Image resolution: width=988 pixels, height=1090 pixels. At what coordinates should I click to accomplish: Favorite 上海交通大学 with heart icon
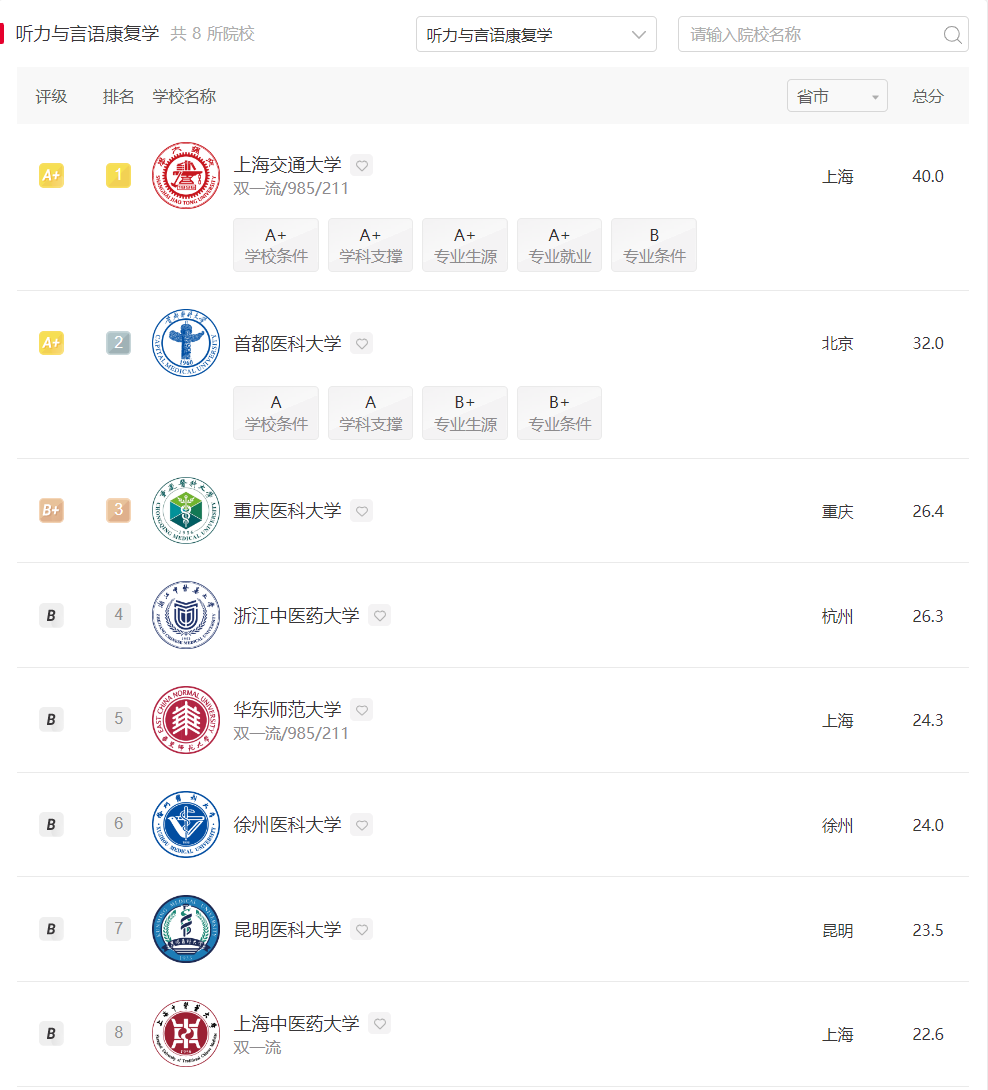[362, 165]
